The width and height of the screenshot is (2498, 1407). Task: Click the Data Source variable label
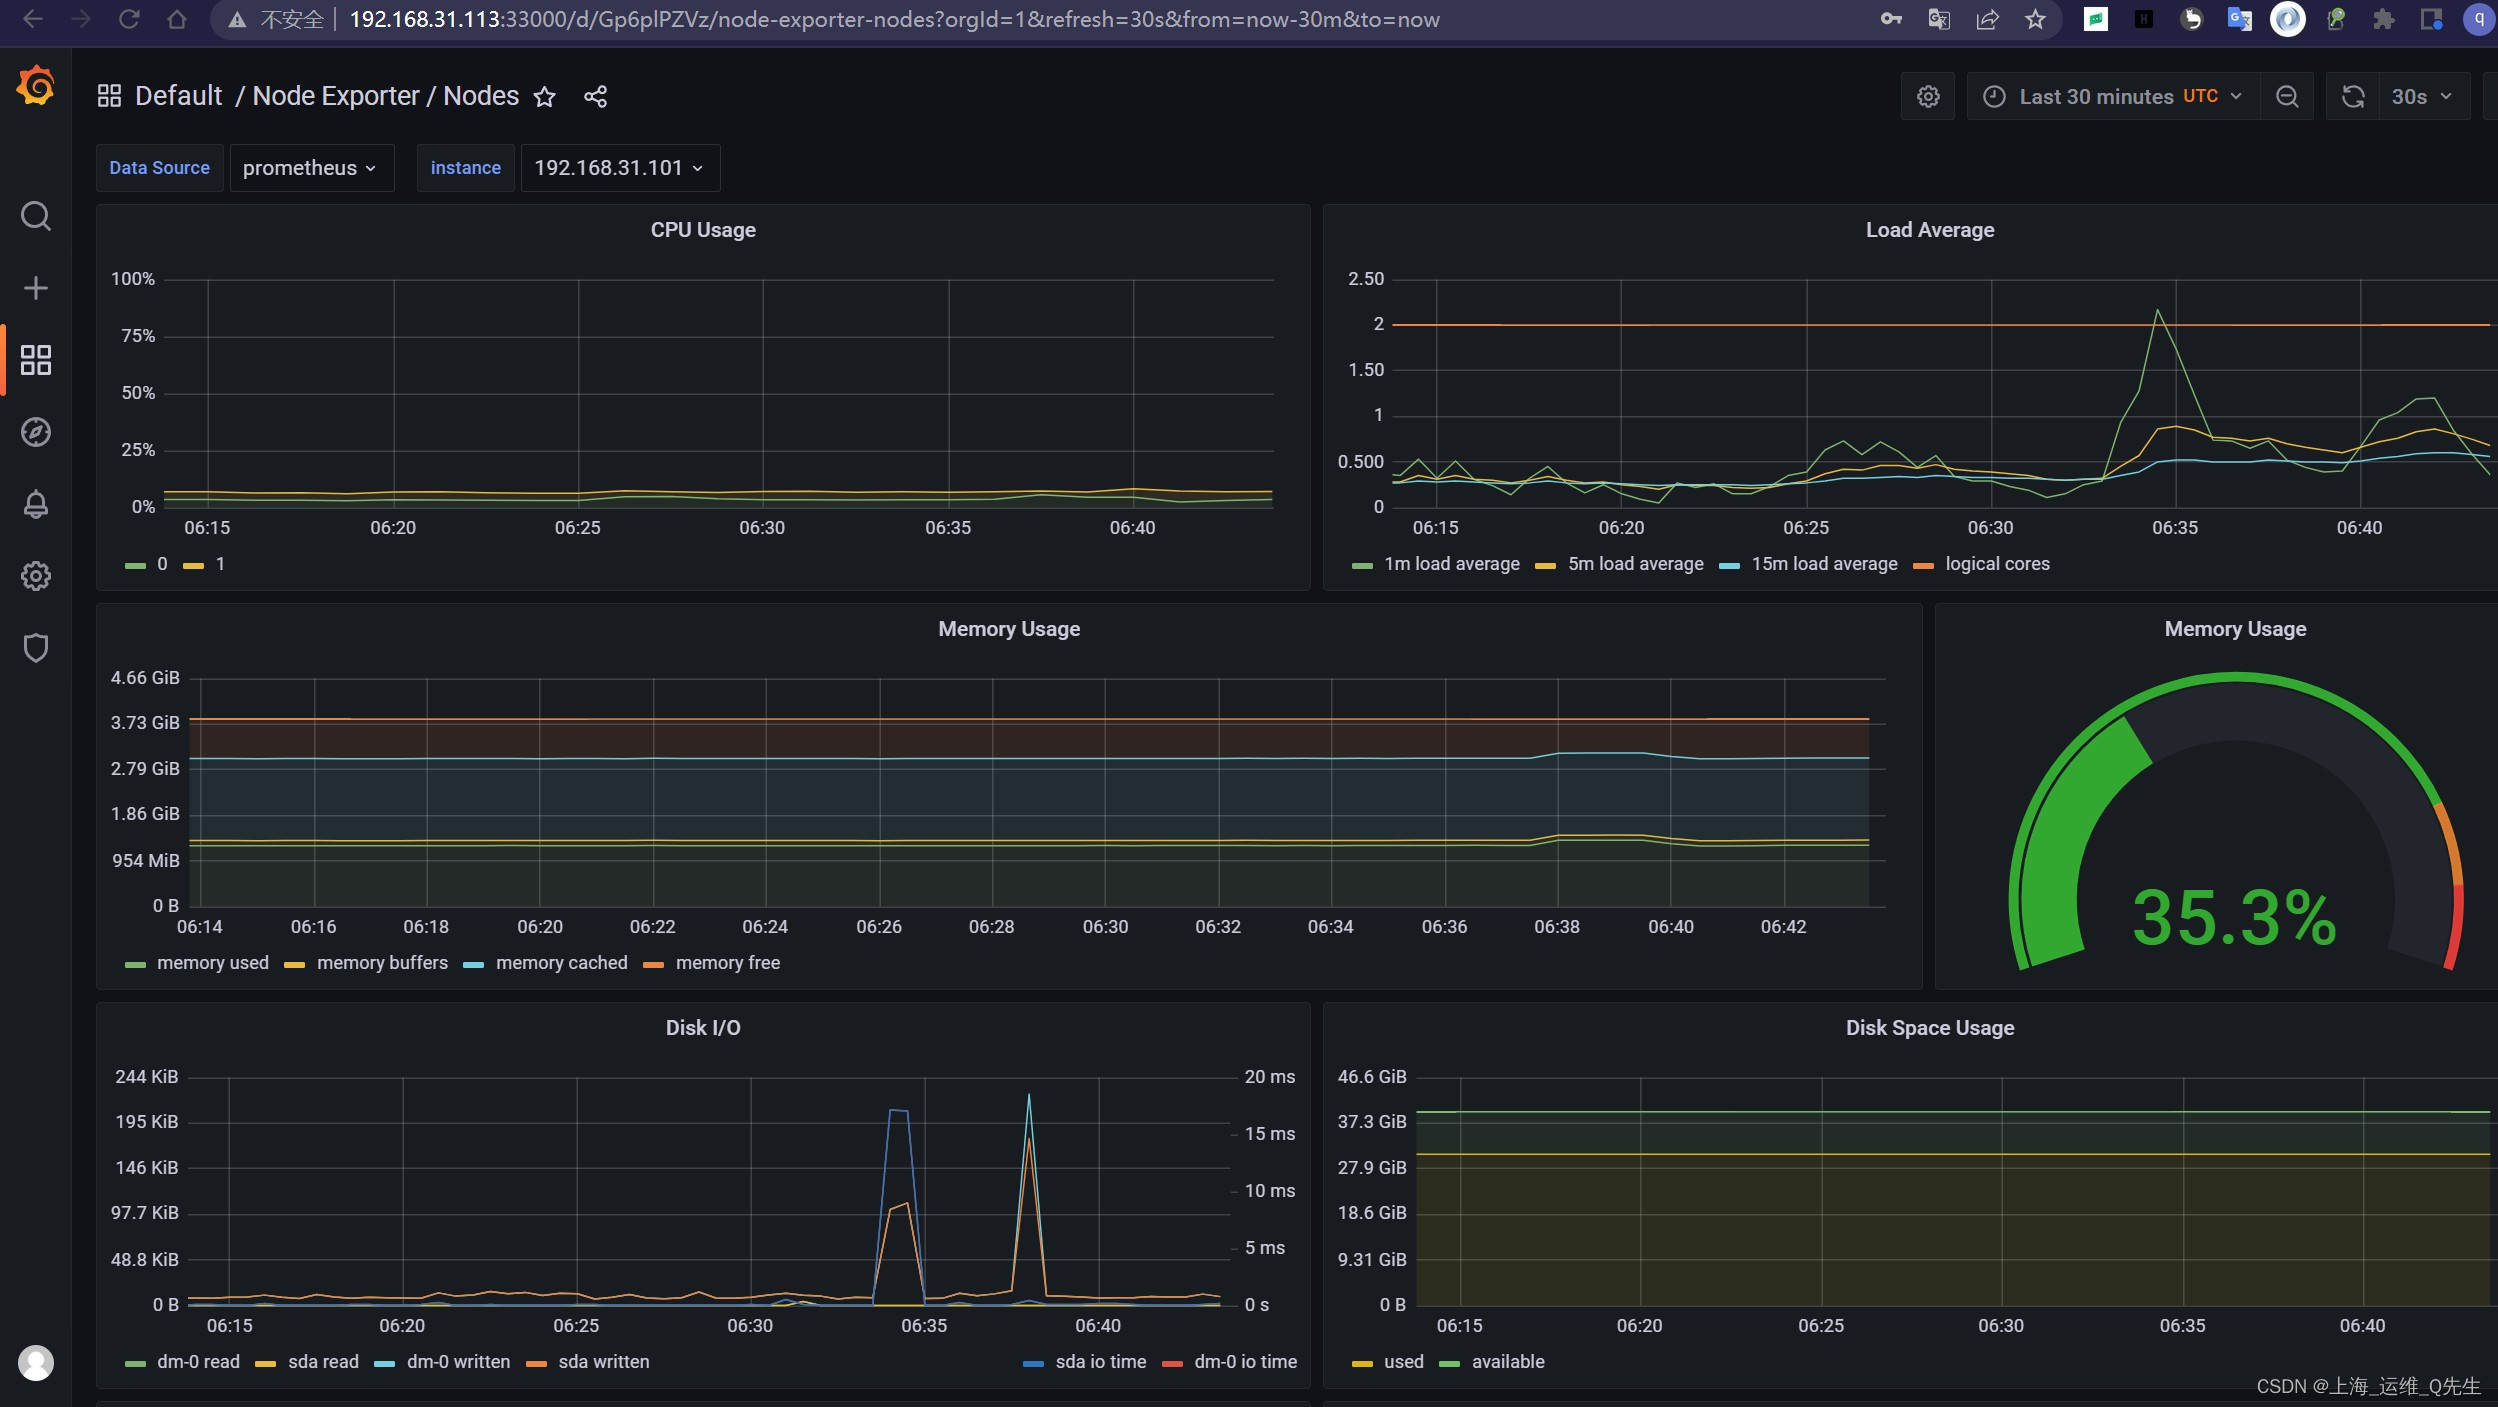coord(159,168)
